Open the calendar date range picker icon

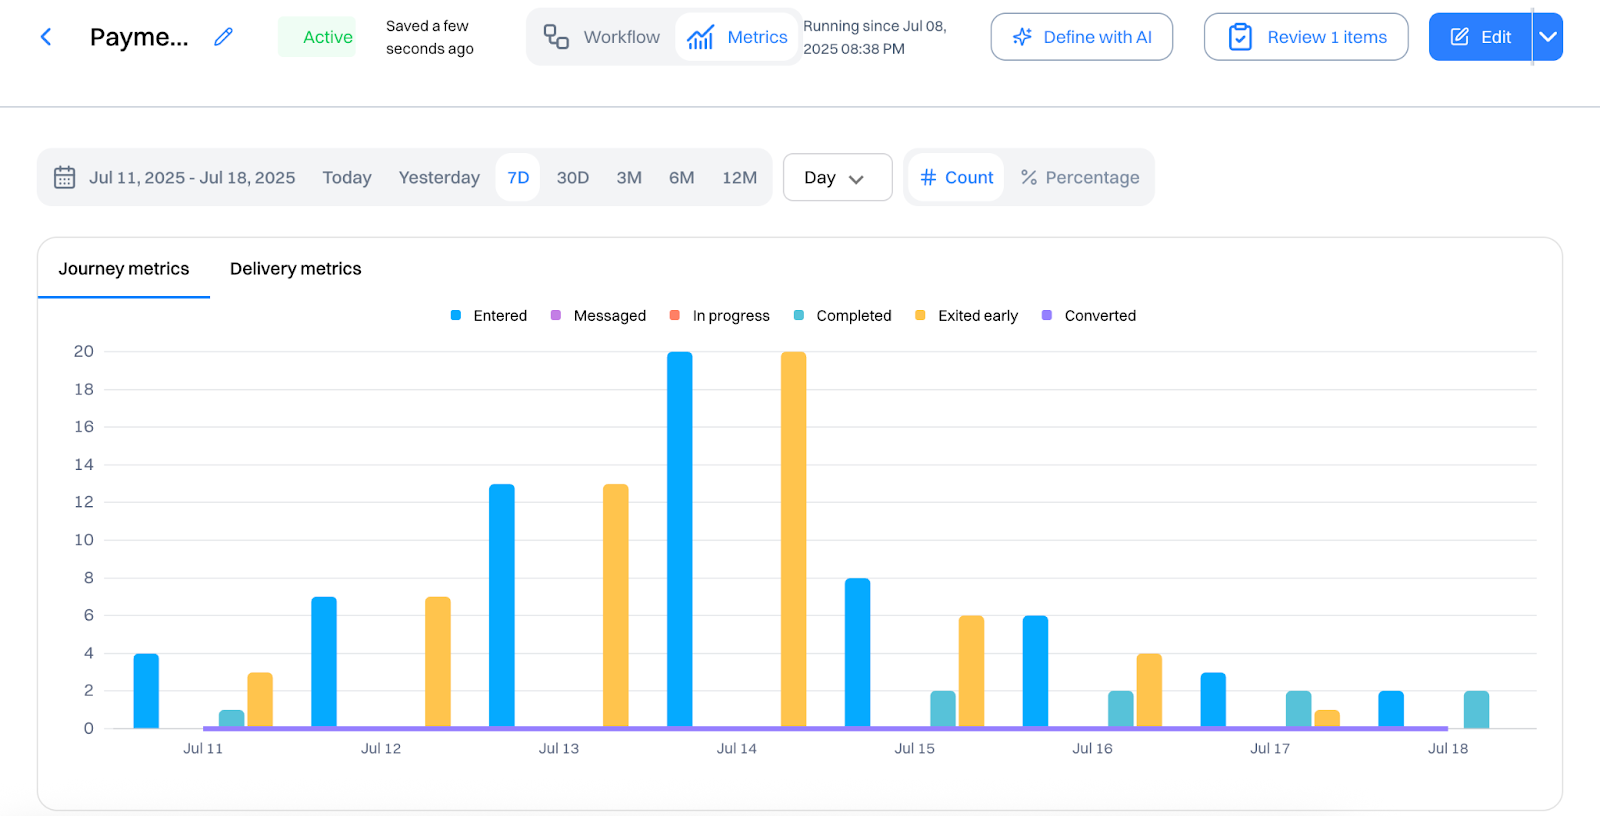[65, 177]
